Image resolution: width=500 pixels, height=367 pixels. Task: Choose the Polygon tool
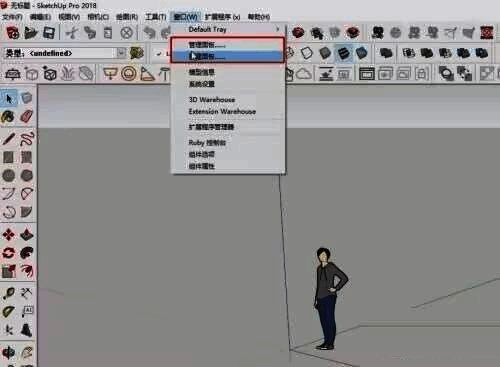point(27,175)
